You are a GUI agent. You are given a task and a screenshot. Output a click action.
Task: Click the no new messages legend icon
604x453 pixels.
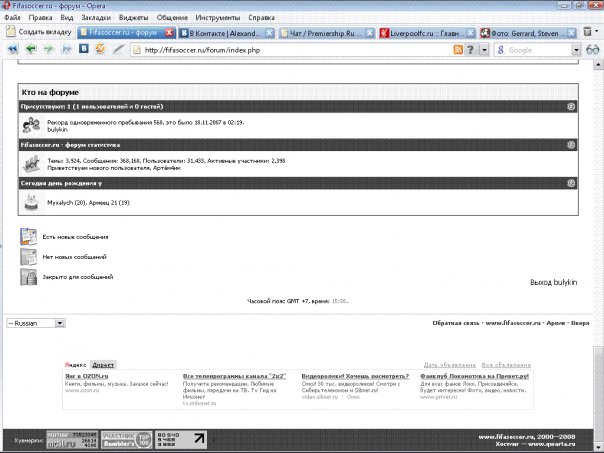[x=29, y=257]
